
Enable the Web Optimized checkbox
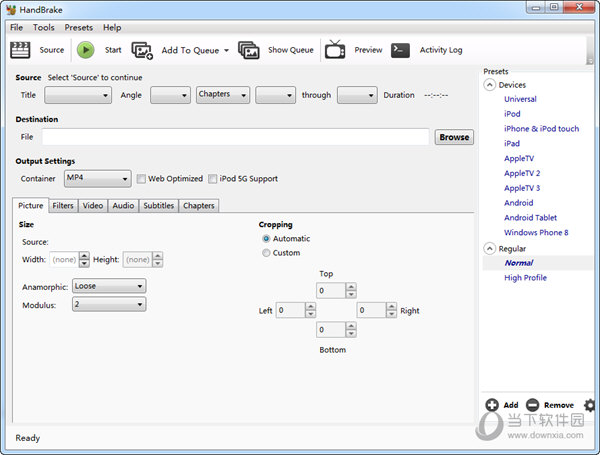(141, 179)
